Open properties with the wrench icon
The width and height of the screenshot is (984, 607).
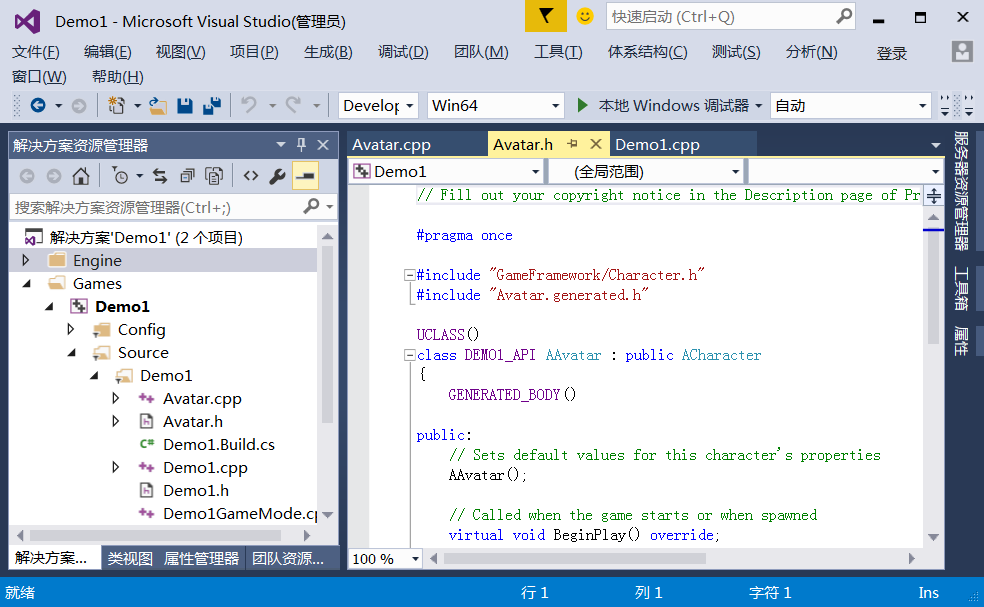(x=277, y=176)
